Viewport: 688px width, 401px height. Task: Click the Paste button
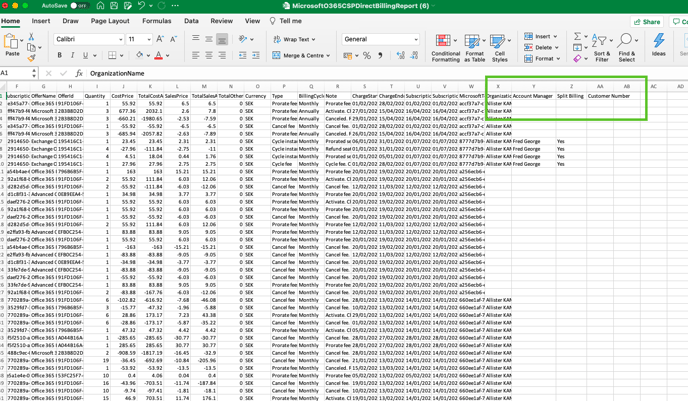[x=12, y=45]
